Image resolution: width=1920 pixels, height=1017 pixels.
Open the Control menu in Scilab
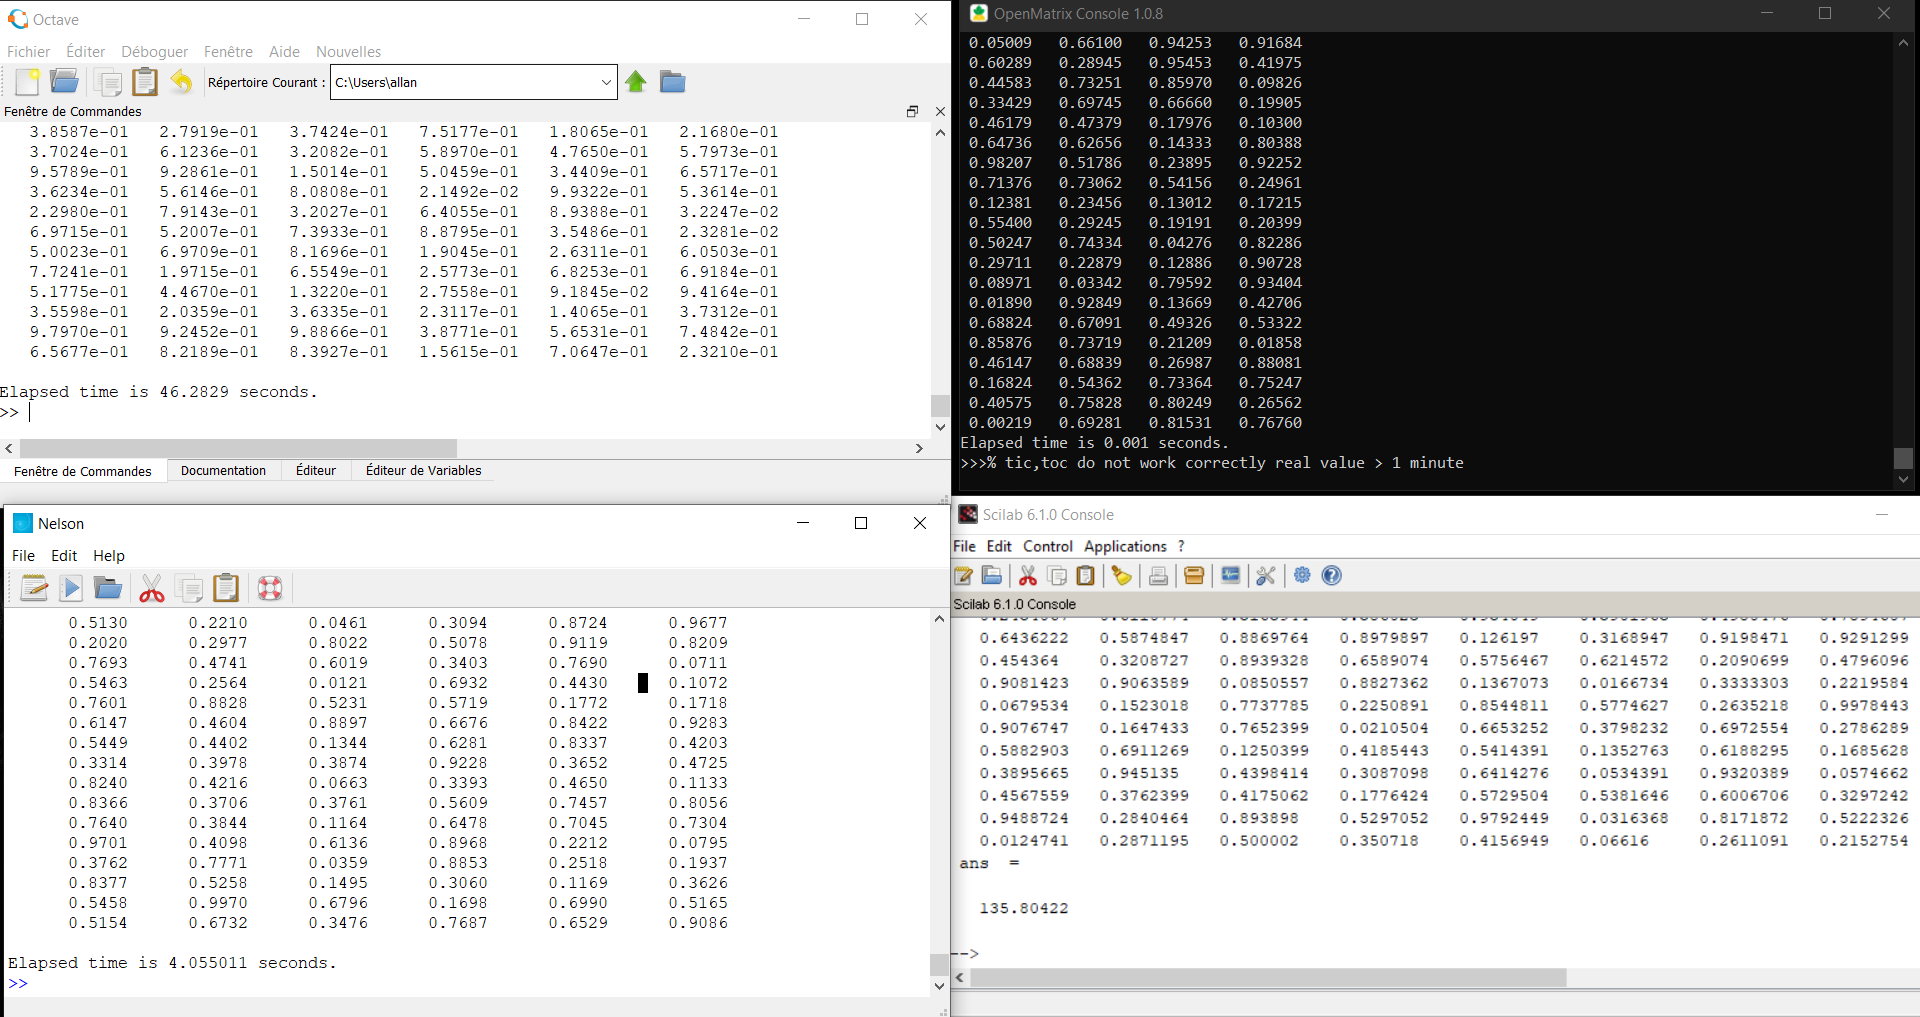pos(1048,546)
